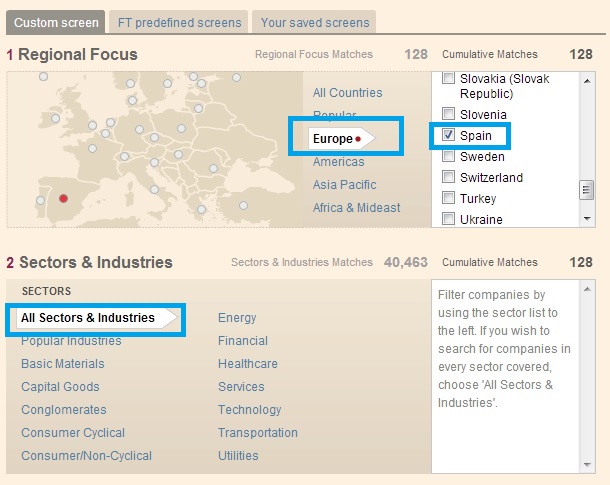Enable the Sweden checkbox
610x485 pixels.
point(449,156)
